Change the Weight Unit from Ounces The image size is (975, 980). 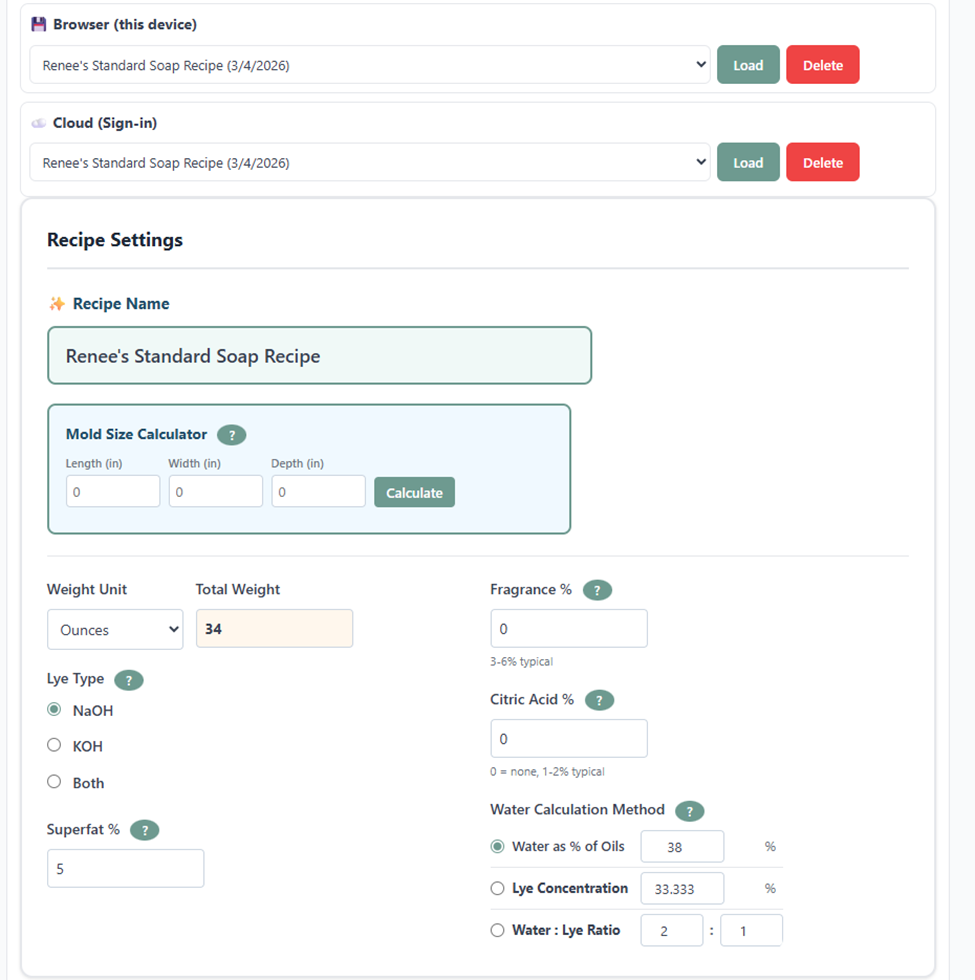pyautogui.click(x=114, y=628)
